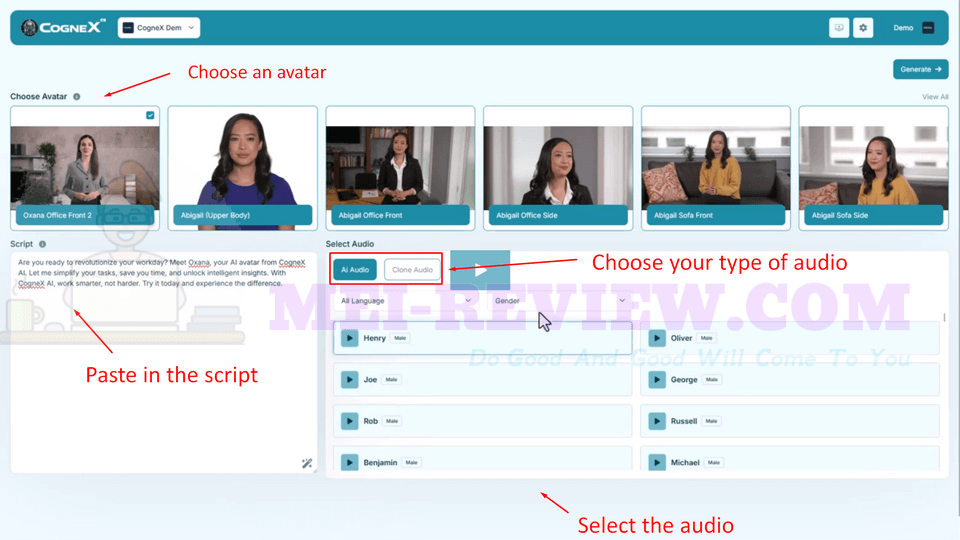Open the Gender filter dropdown
Image resolution: width=960 pixels, height=540 pixels.
tap(560, 301)
